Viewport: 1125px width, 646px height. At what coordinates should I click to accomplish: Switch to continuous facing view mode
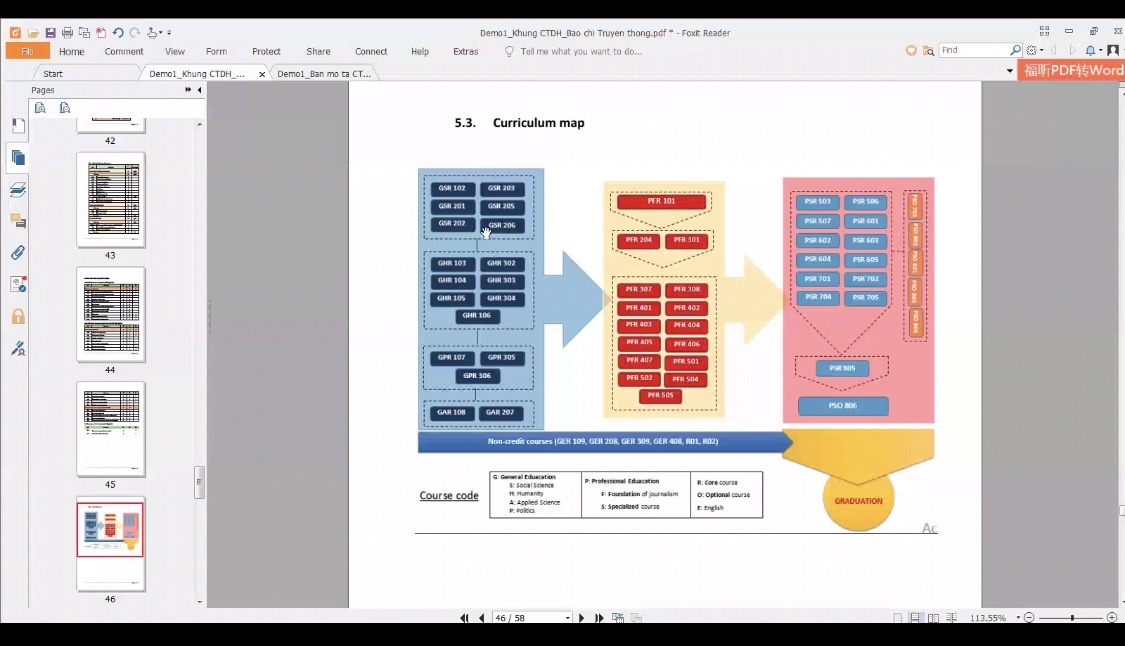pyautogui.click(x=952, y=618)
